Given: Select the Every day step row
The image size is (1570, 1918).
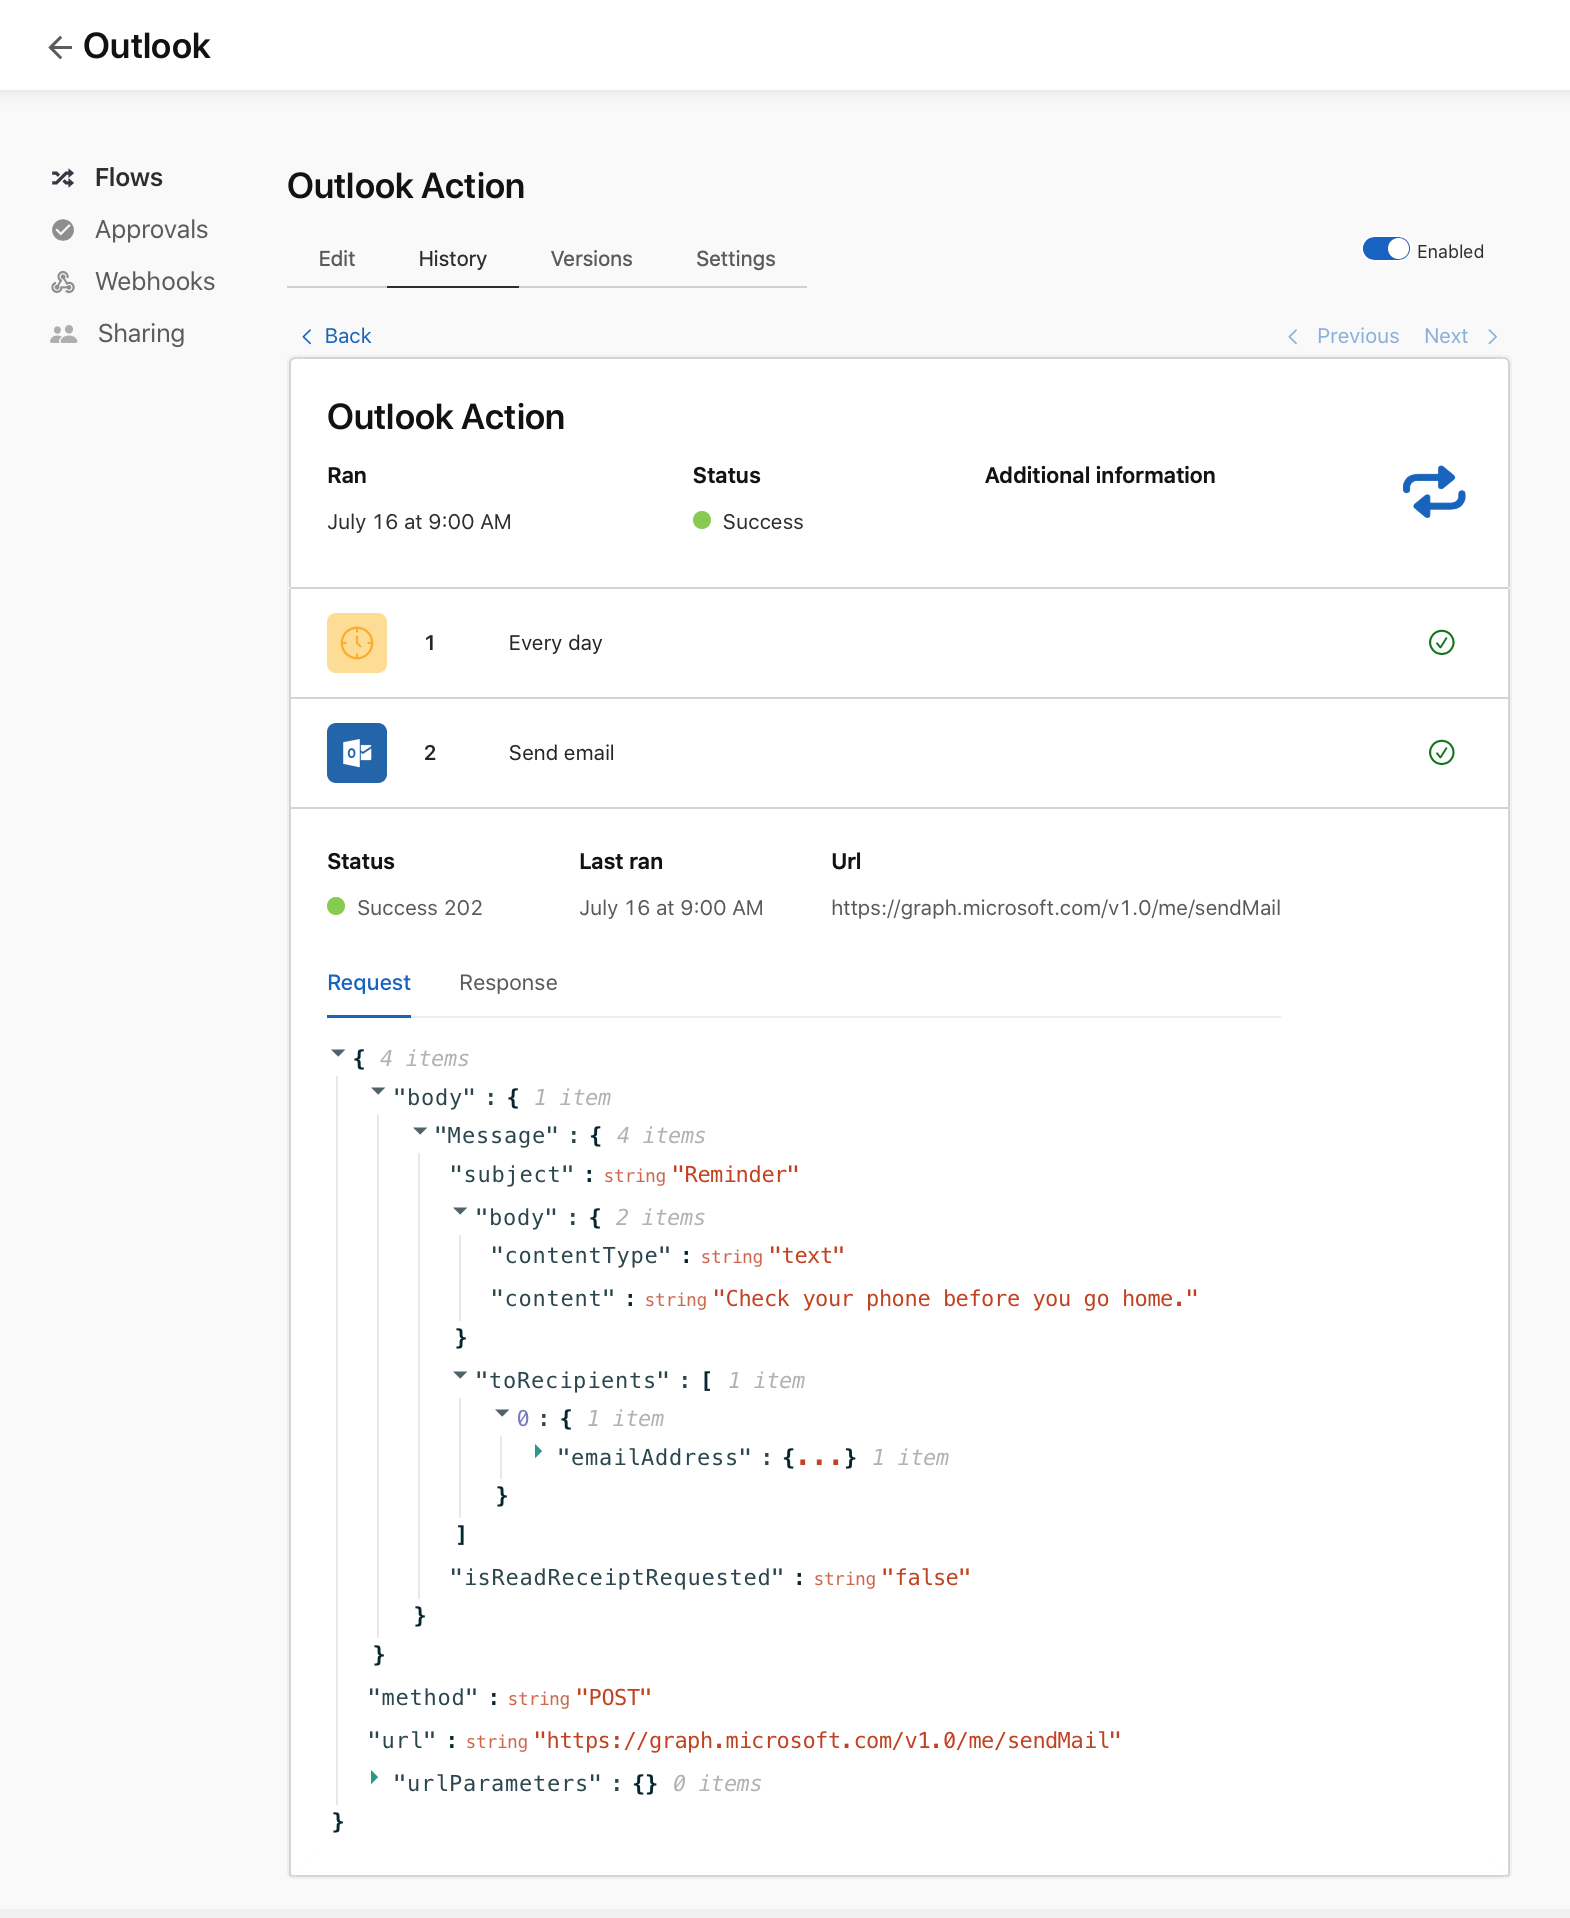Looking at the screenshot, I should point(898,643).
